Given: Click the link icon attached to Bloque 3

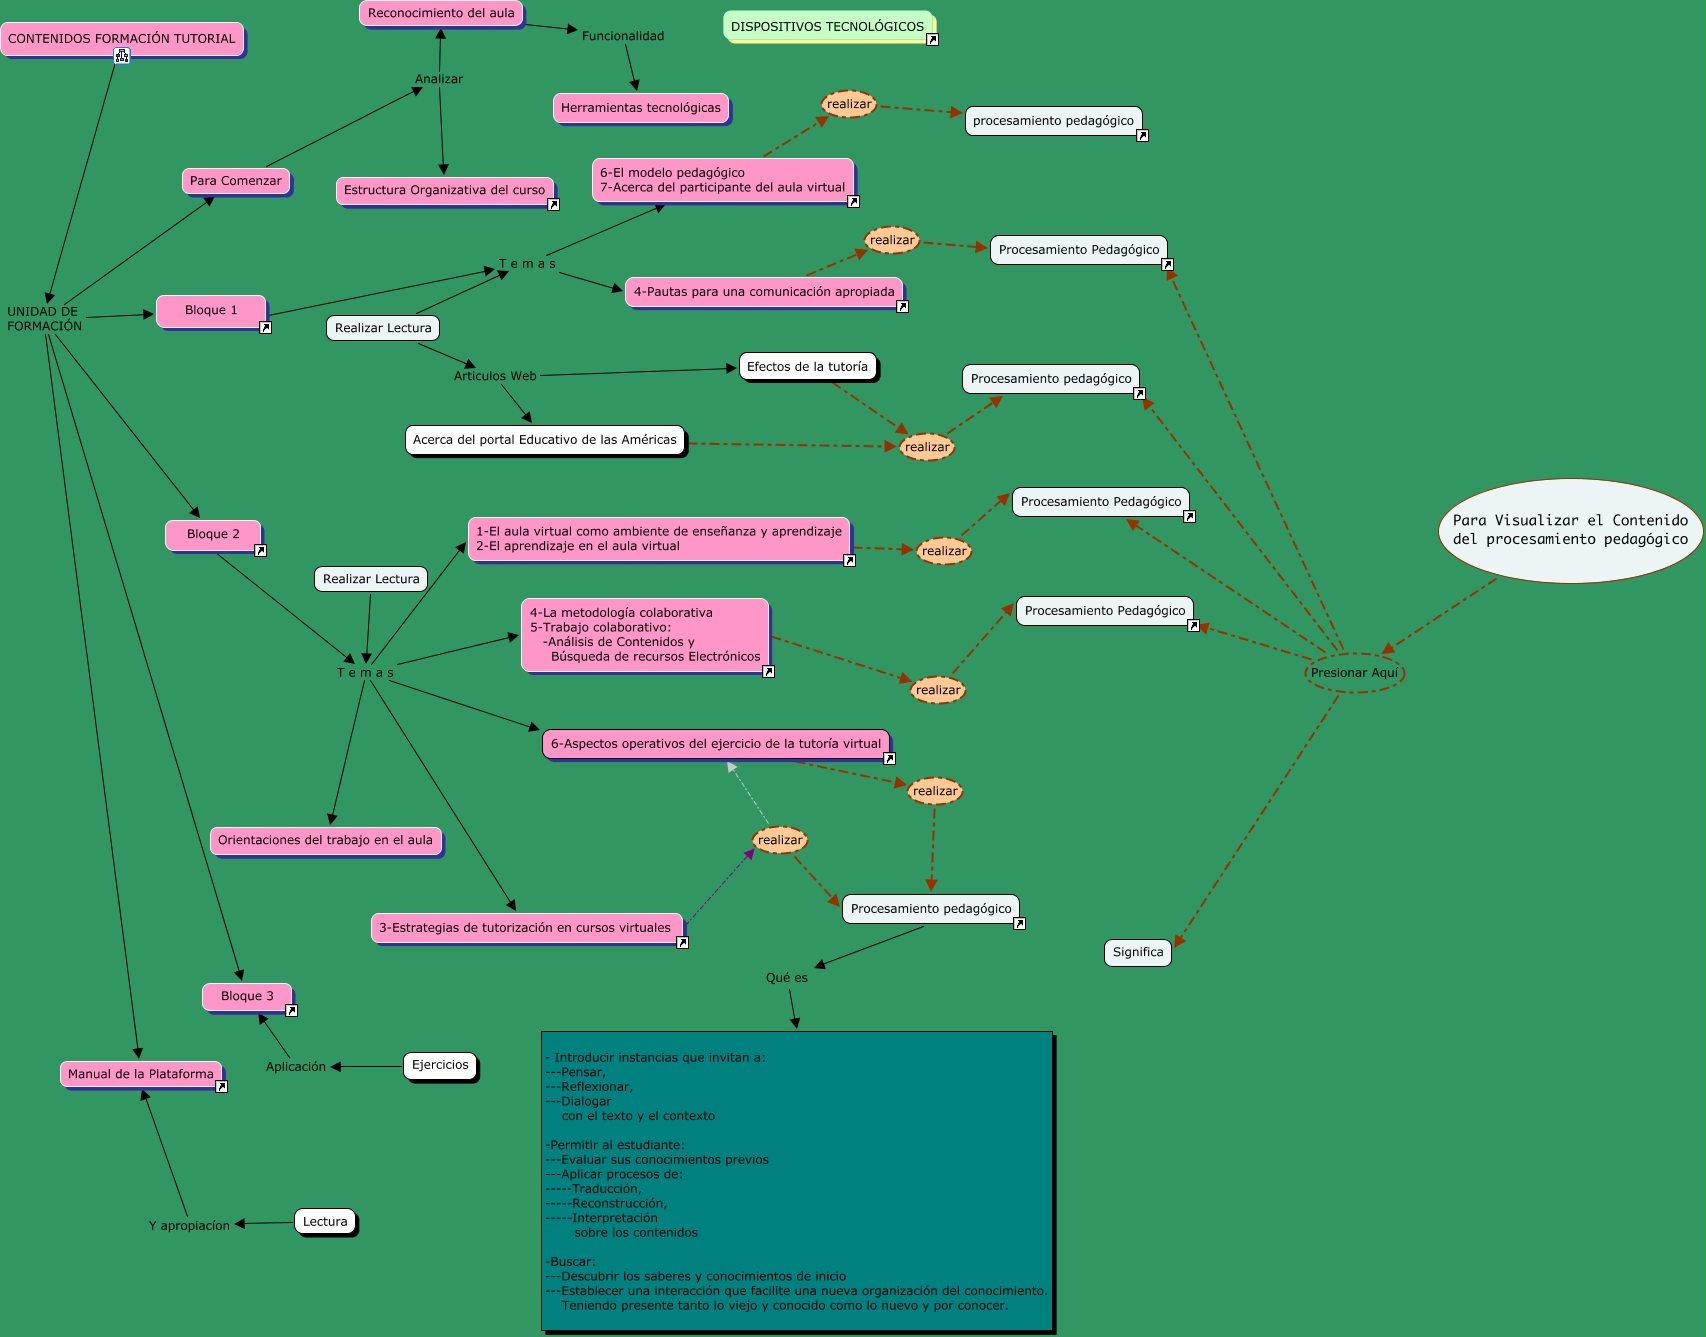Looking at the screenshot, I should (291, 1011).
